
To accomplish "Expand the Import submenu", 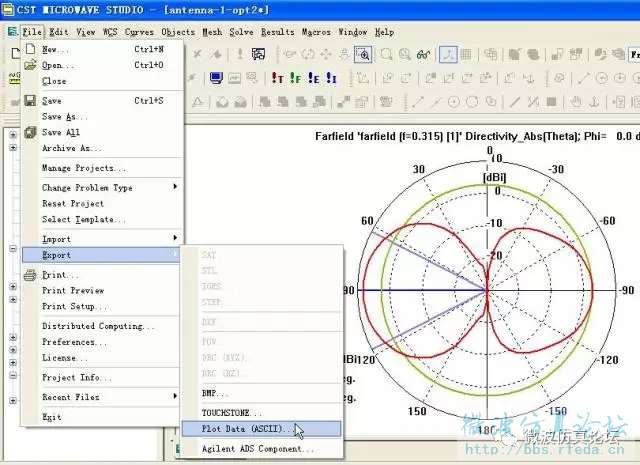I will coord(102,239).
